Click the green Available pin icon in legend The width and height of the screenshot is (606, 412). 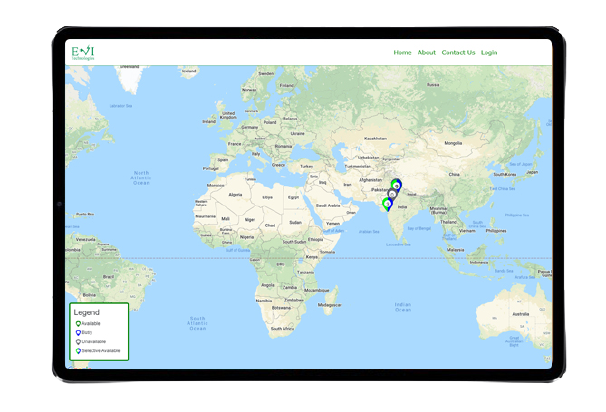(x=77, y=323)
